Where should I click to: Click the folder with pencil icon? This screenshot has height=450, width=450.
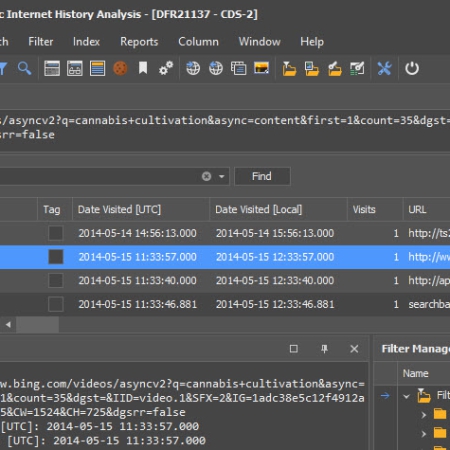click(x=334, y=69)
